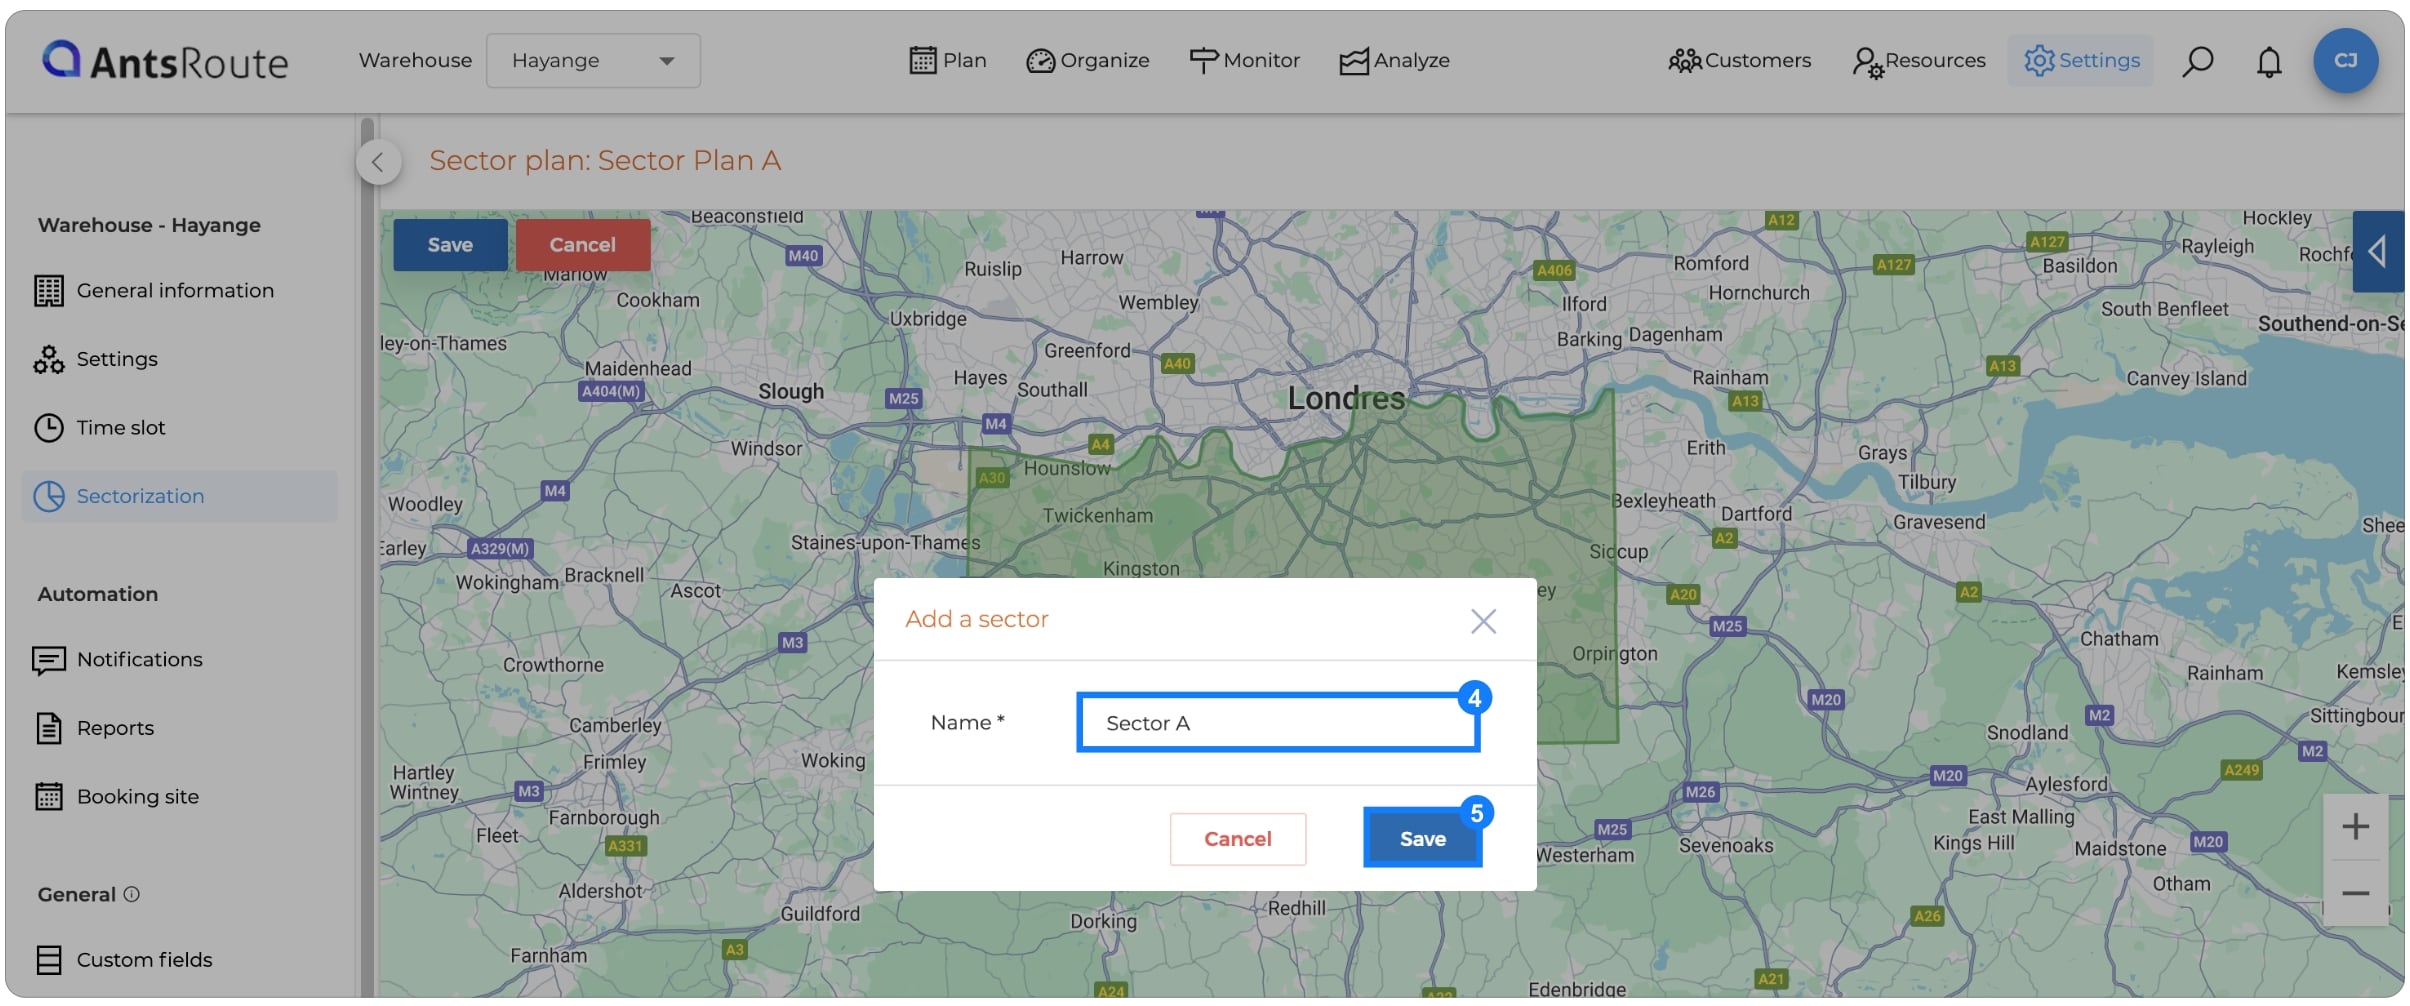
Task: Zoom out on the map
Action: click(2355, 893)
